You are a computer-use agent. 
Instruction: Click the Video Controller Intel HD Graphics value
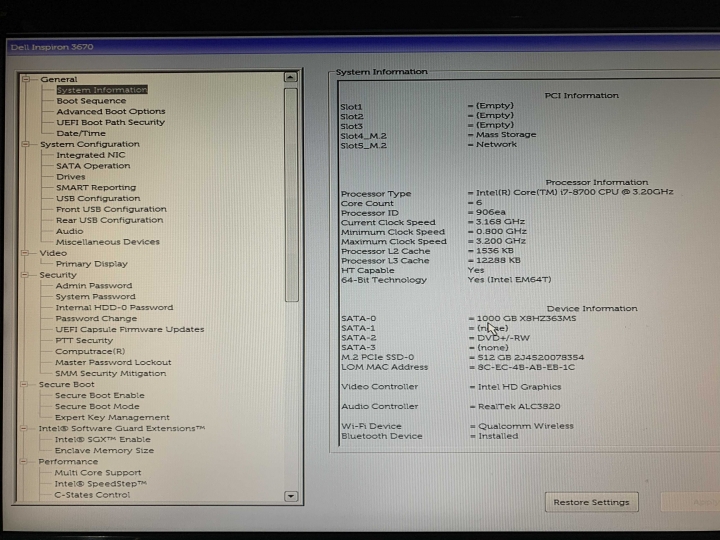click(x=519, y=387)
